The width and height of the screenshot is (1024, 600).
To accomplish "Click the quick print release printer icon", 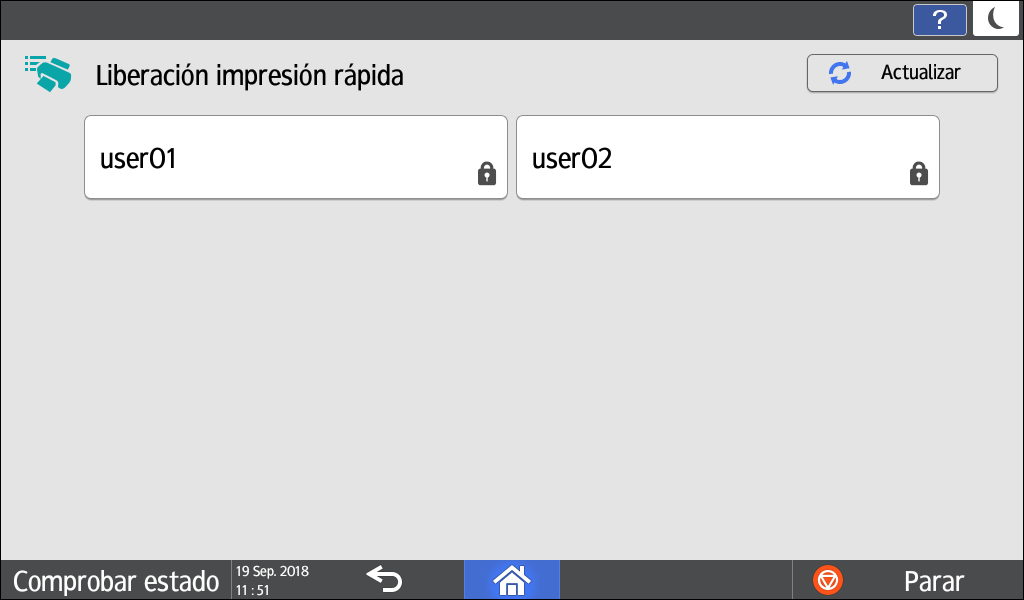I will tap(48, 74).
